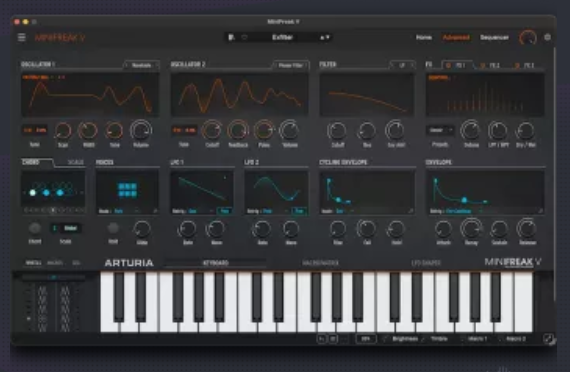Select the previous preset arrow
Viewport: 570px width, 372px height.
(x=322, y=37)
